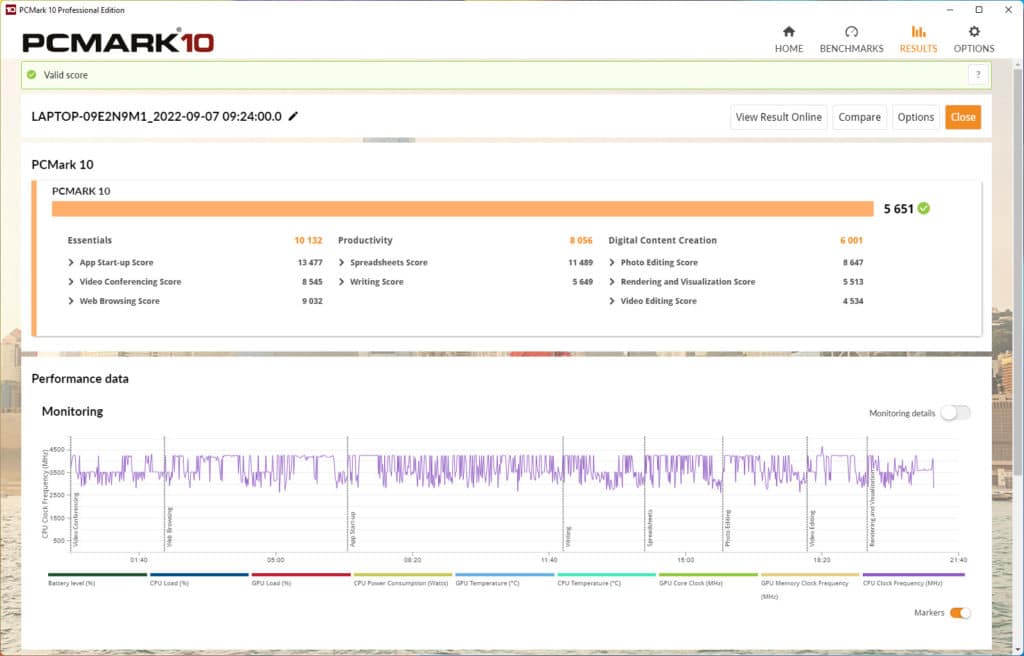Viewport: 1024px width, 656px height.
Task: Click the green check icon beside Valid score
Action: coord(31,75)
